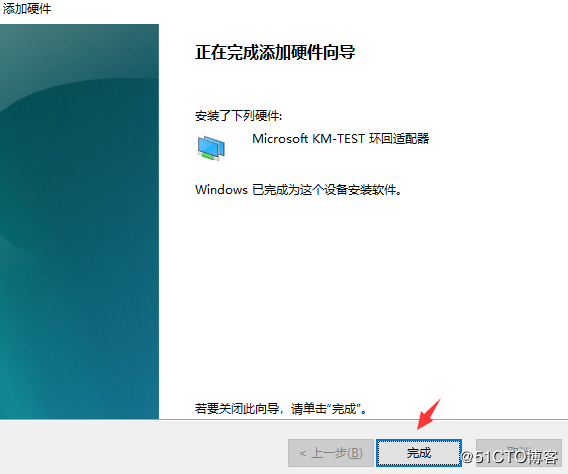Viewport: 568px width, 474px height.
Task: Click the window title 添加硬件
Action: click(x=27, y=9)
